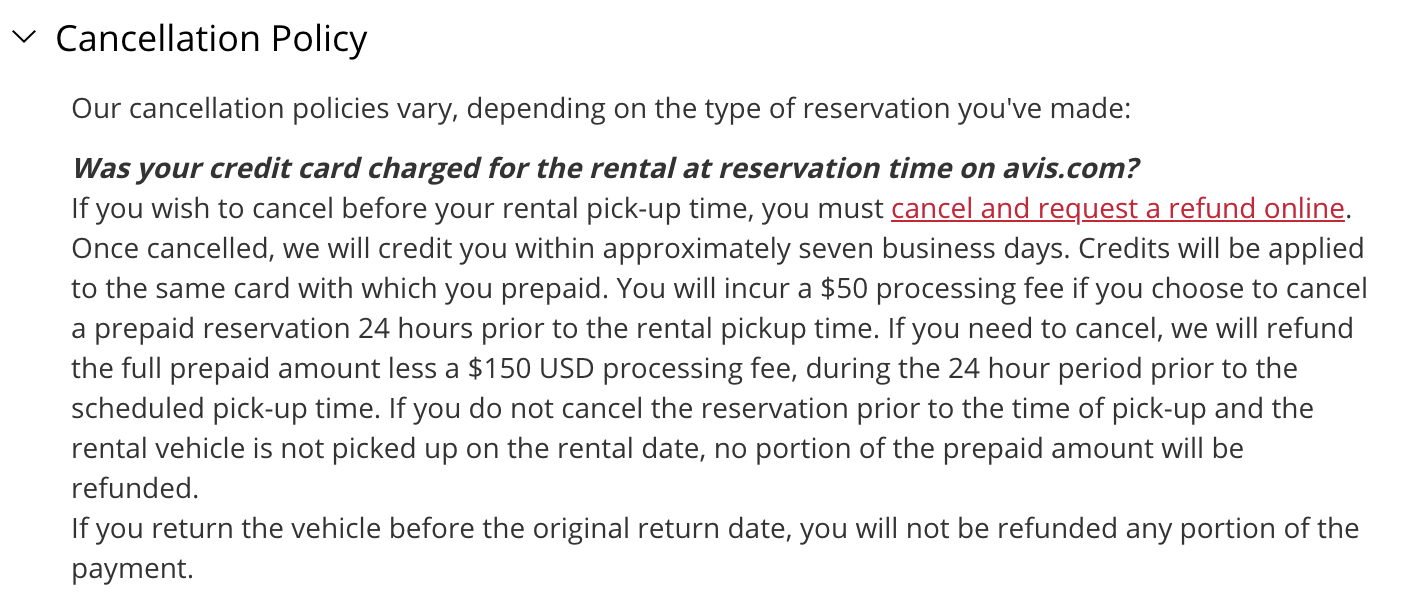Click the text rental vehicle is not picked up

point(286,448)
